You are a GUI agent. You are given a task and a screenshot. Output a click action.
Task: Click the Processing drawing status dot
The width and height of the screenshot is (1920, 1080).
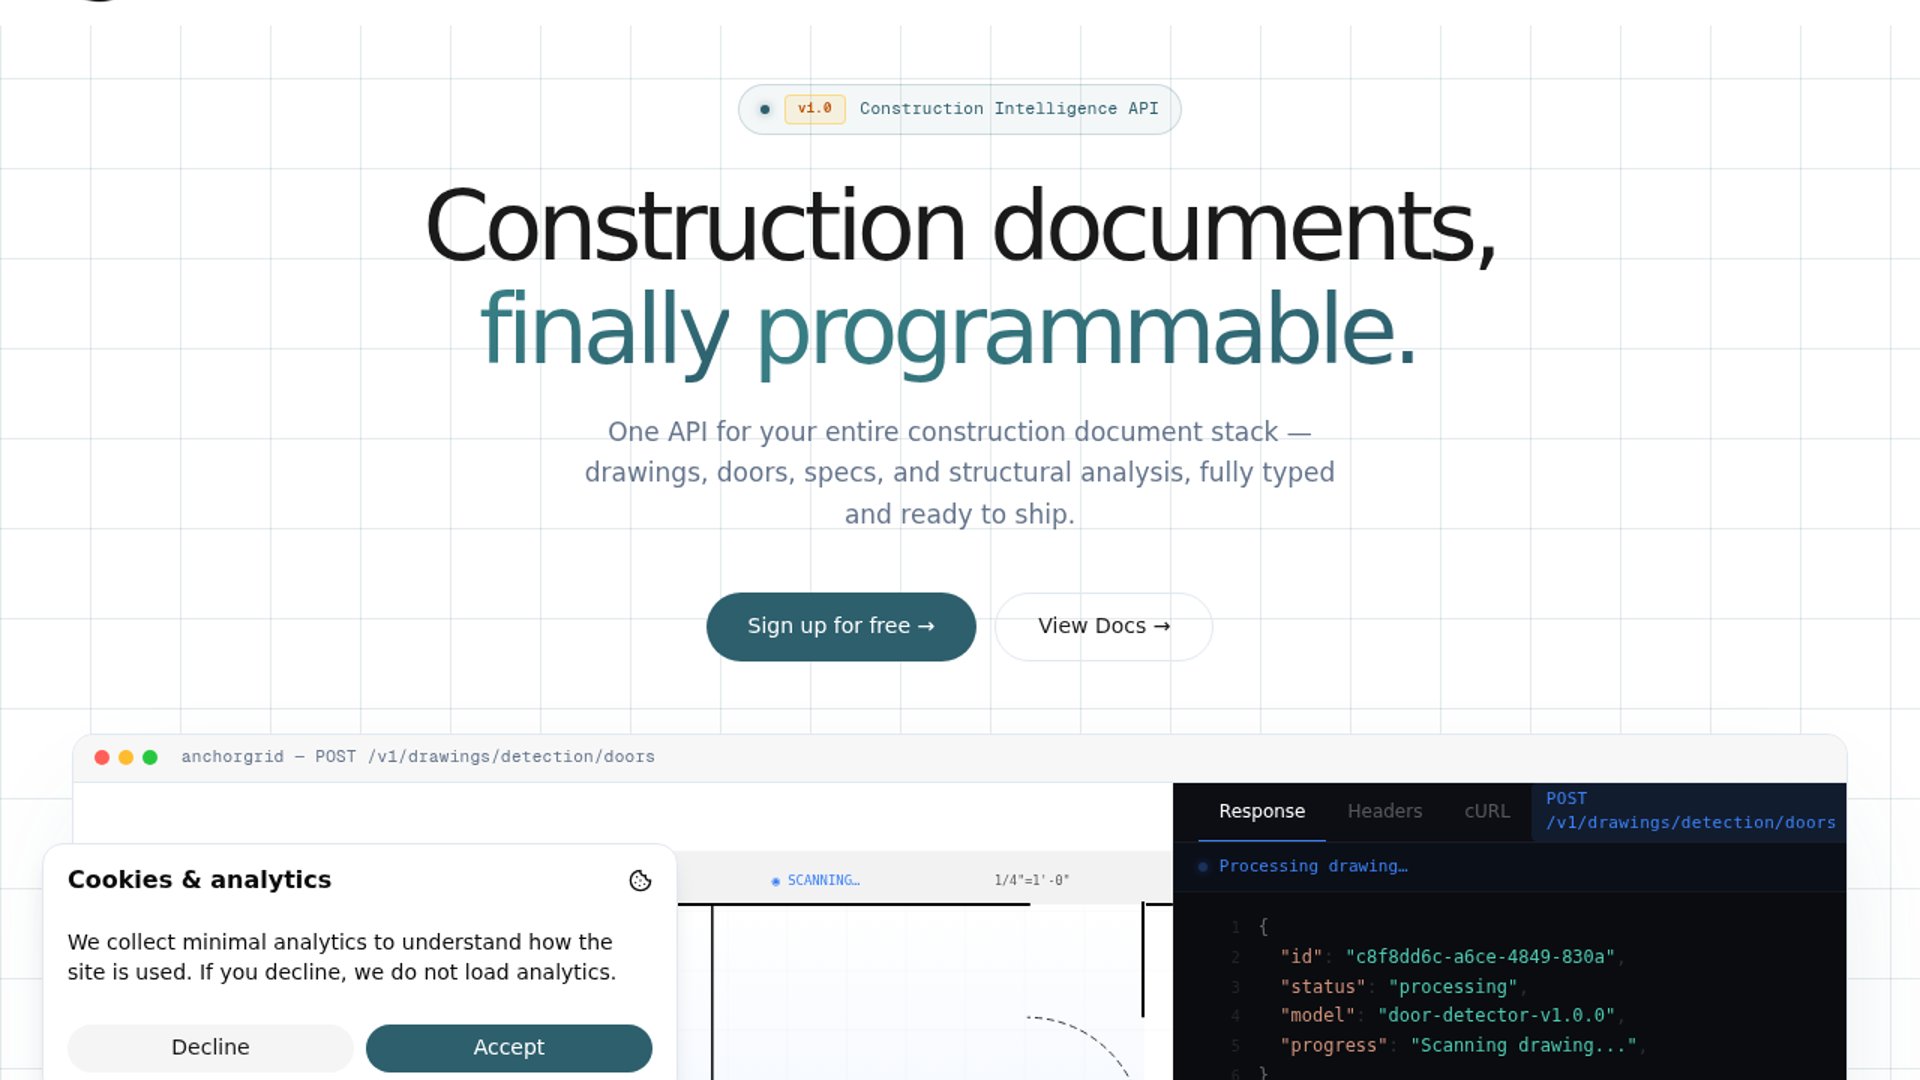[x=1203, y=867]
